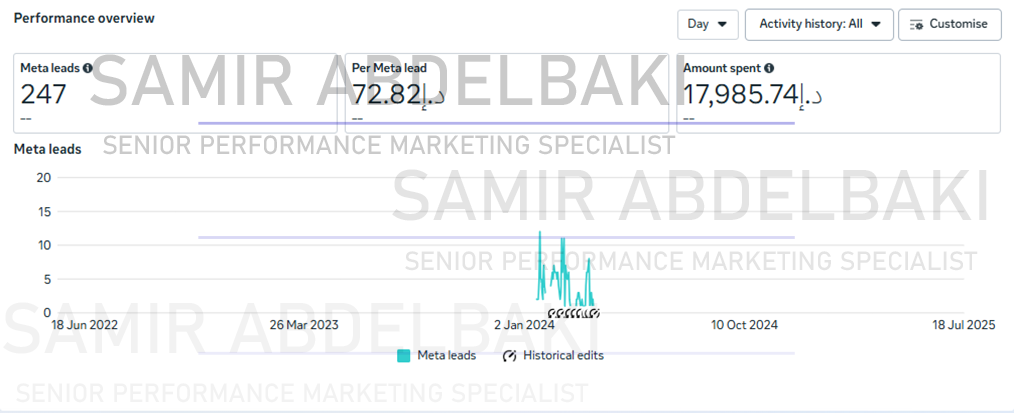Image resolution: width=1015 pixels, height=413 pixels.
Task: Click the sliders icon inside Customise button
Action: coord(916,25)
